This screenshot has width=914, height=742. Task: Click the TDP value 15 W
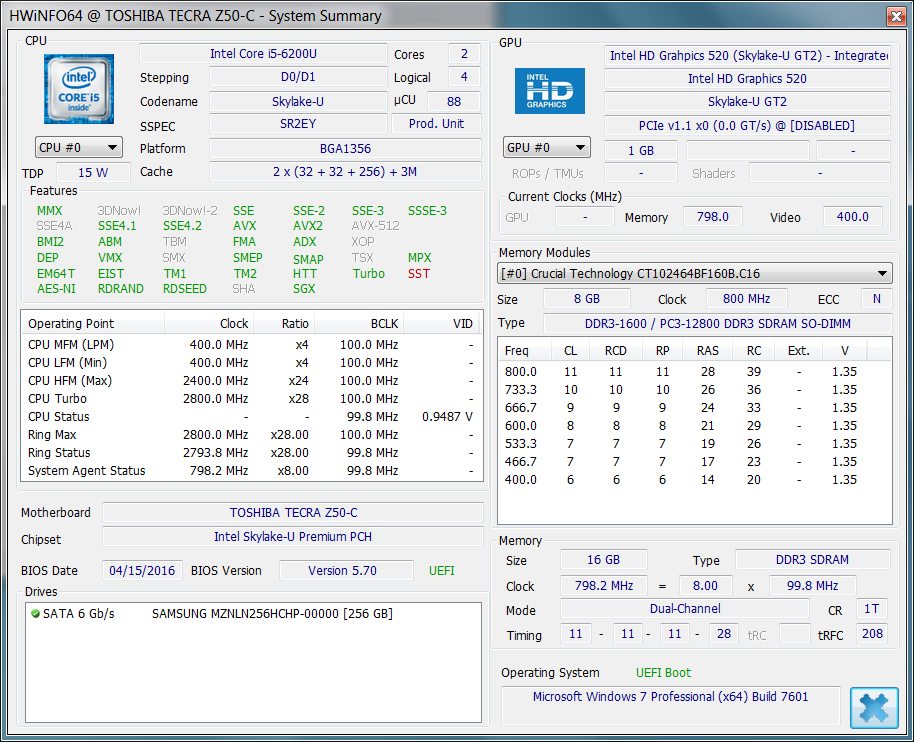[93, 173]
